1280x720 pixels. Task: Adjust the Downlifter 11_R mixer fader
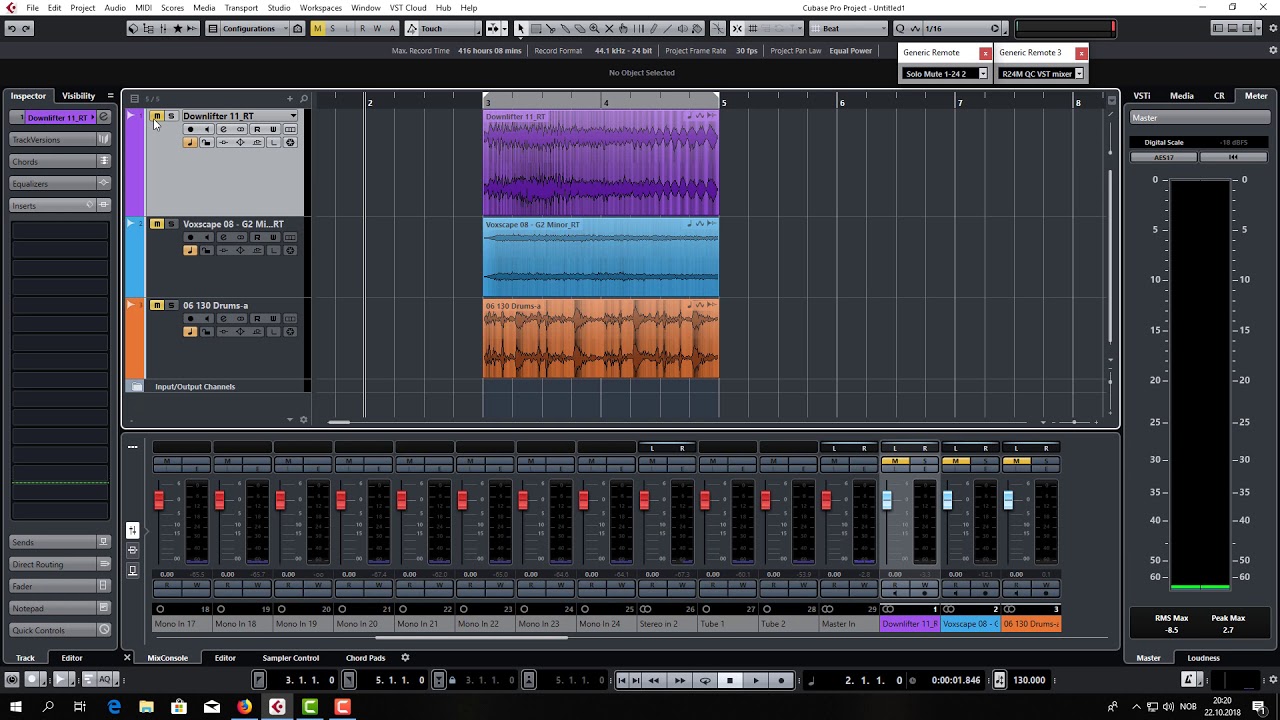tap(887, 500)
